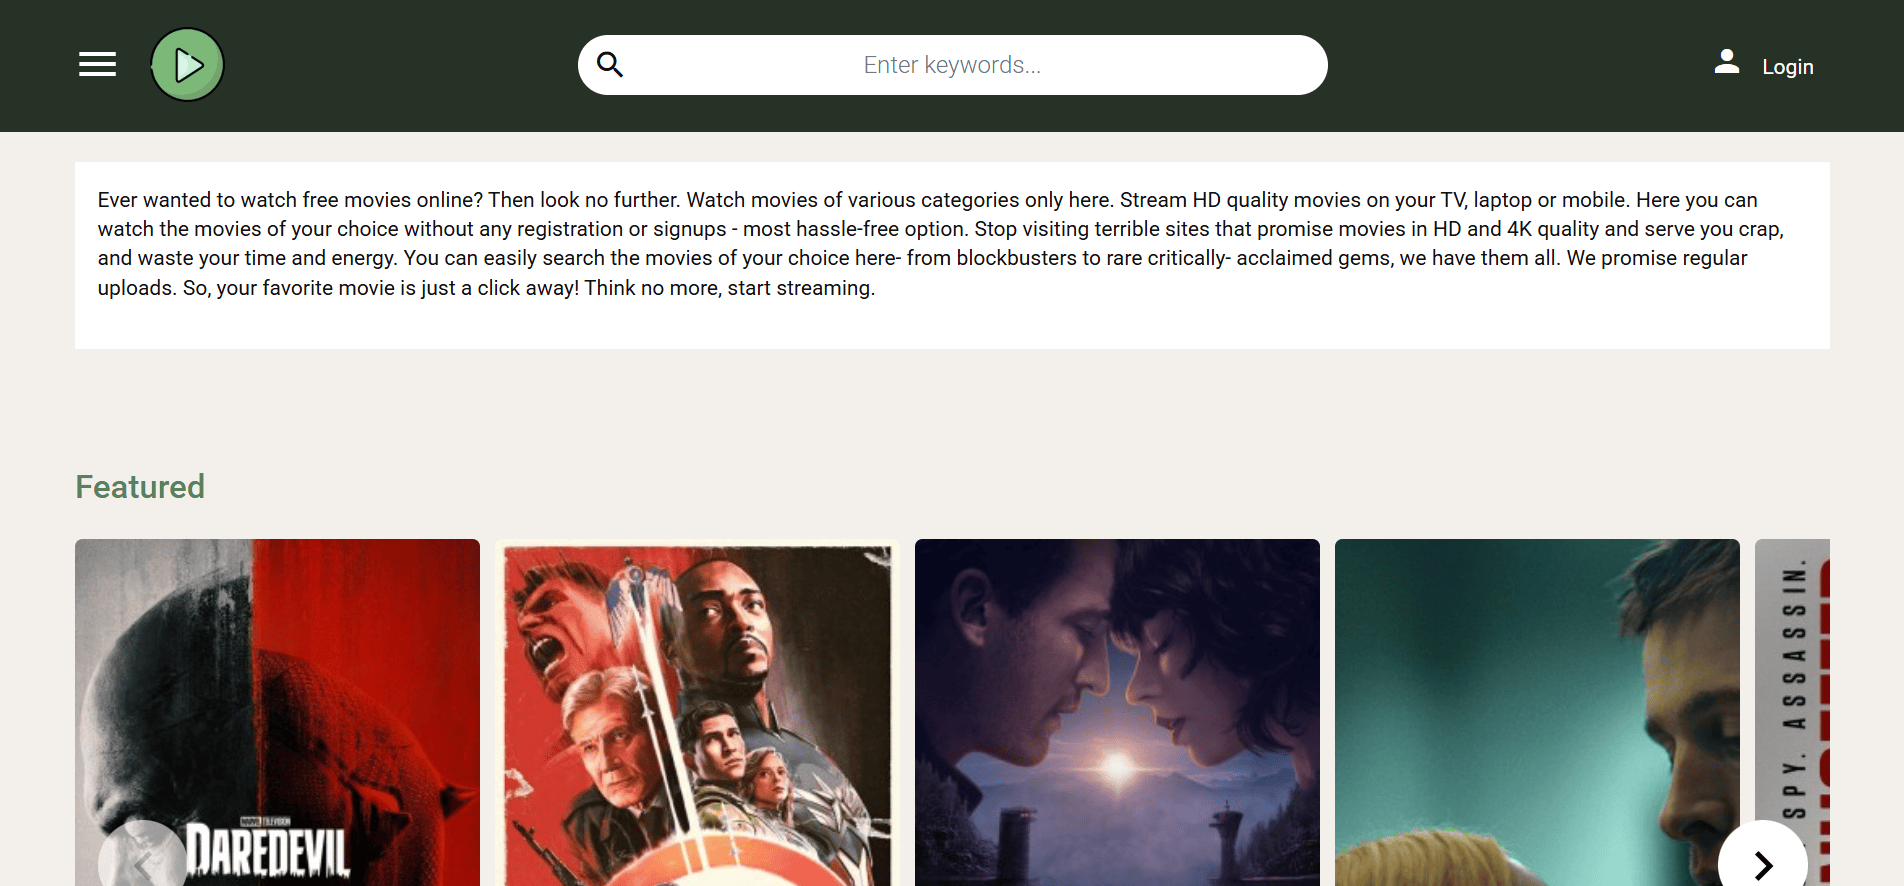Open the hamburger menu
The image size is (1904, 886).
[97, 65]
